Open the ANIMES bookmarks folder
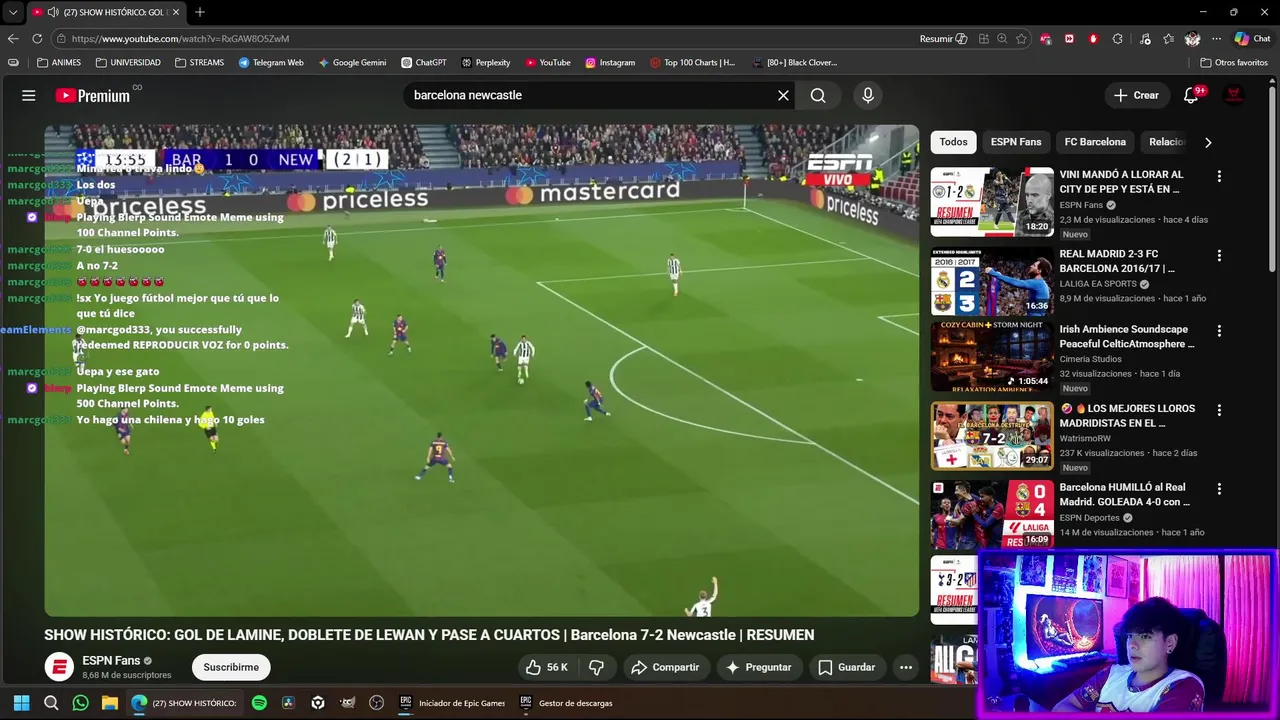This screenshot has height=720, width=1280. point(59,62)
